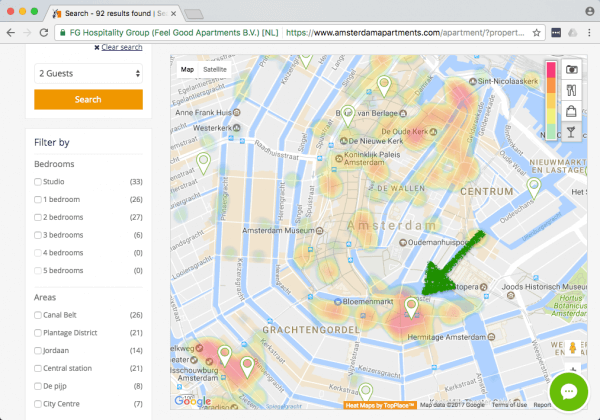Tick the 3 bedrooms checkbox
Viewport: 600px width, 420px height.
38,235
